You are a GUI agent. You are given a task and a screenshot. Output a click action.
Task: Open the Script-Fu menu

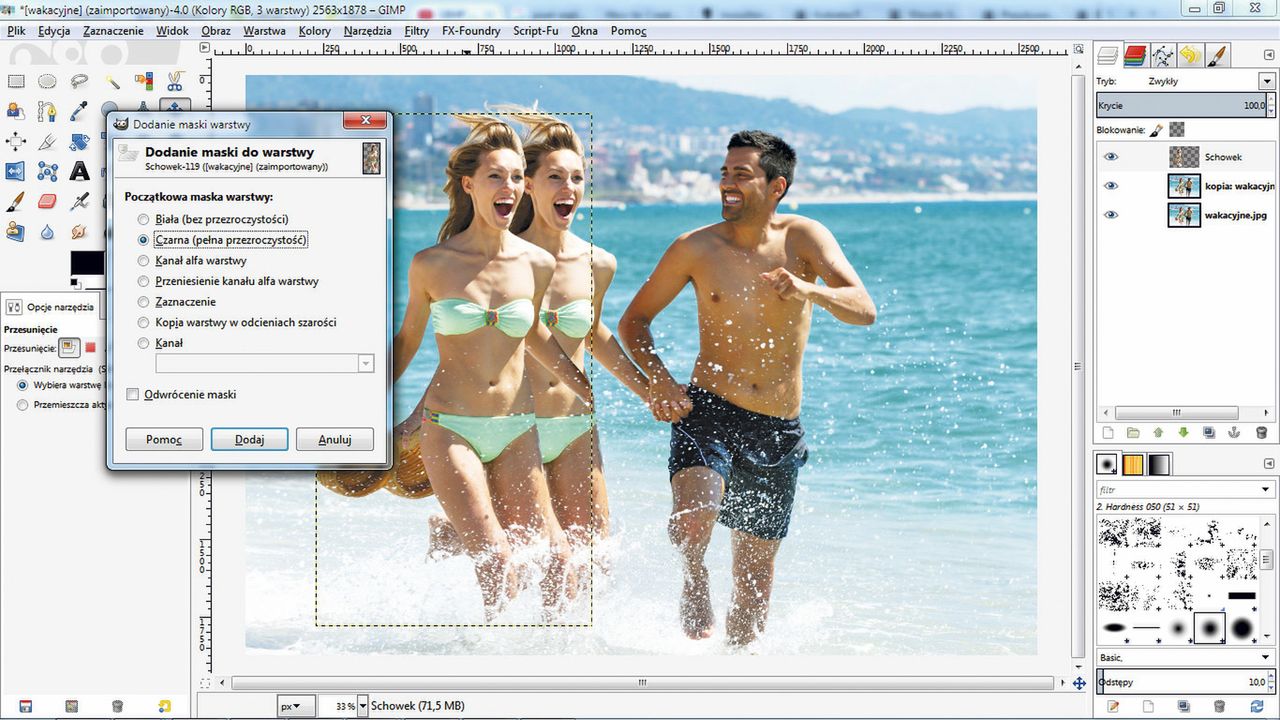(536, 31)
